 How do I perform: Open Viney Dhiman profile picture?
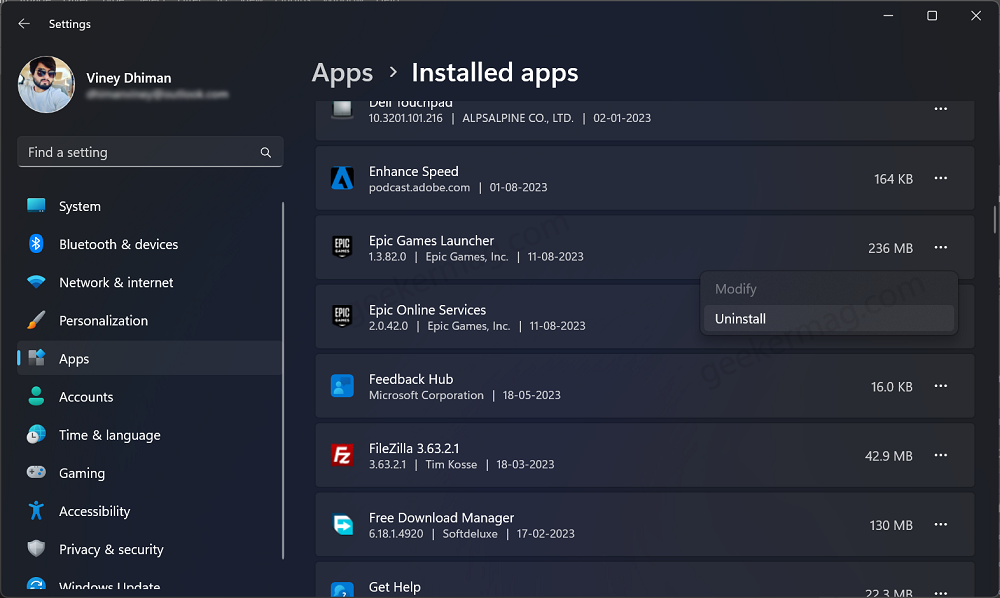click(x=46, y=84)
